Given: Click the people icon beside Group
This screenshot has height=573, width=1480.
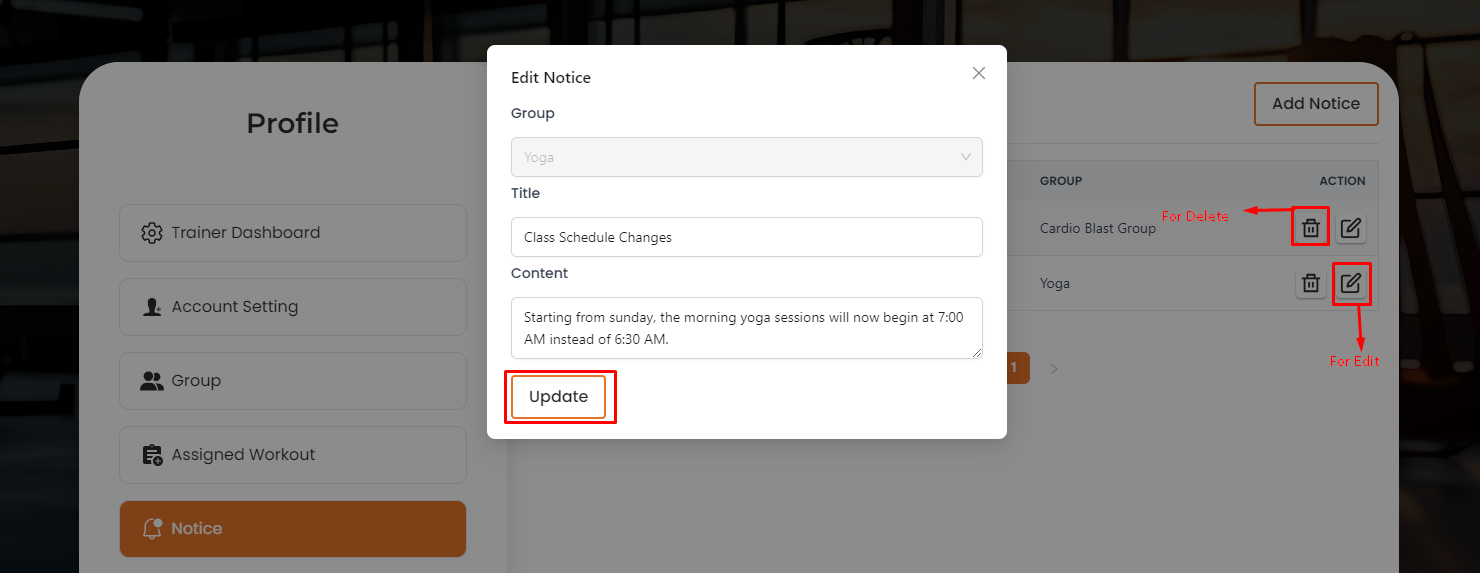Looking at the screenshot, I should pos(152,381).
